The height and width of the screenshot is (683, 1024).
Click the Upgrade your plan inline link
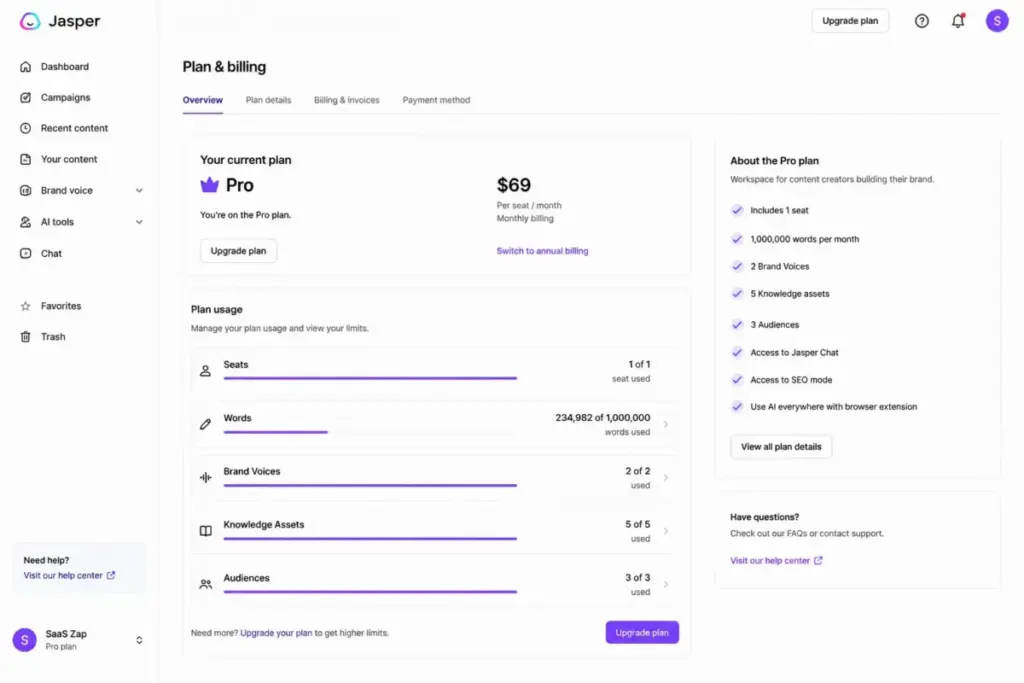click(x=276, y=633)
